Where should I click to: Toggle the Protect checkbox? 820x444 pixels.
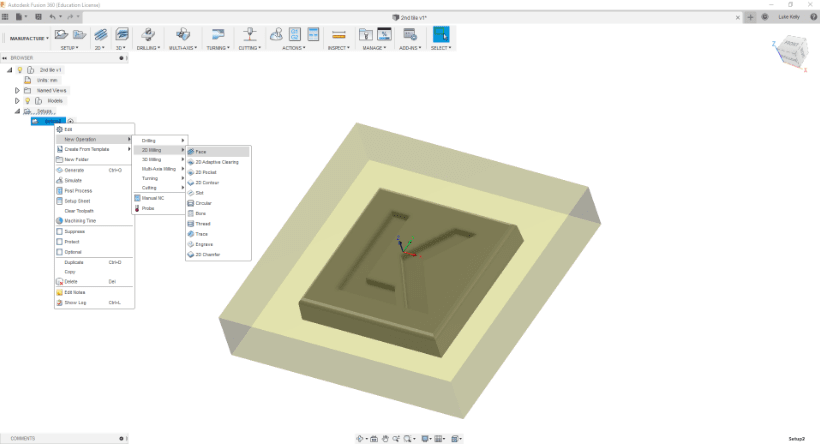pos(59,241)
